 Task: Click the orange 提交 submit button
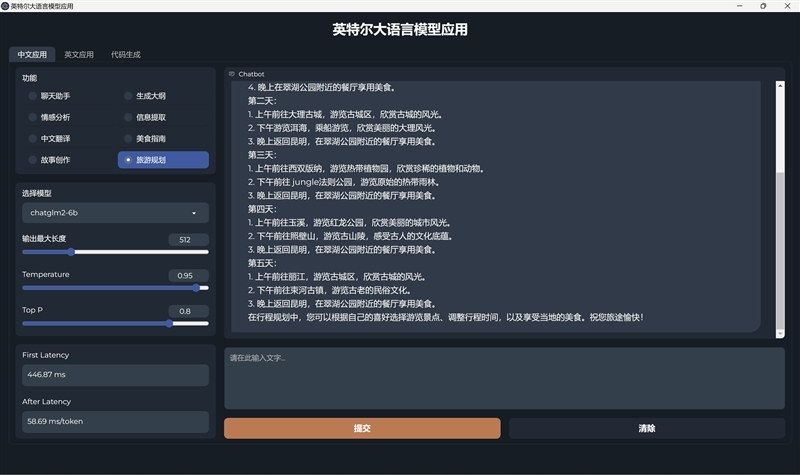click(362, 428)
